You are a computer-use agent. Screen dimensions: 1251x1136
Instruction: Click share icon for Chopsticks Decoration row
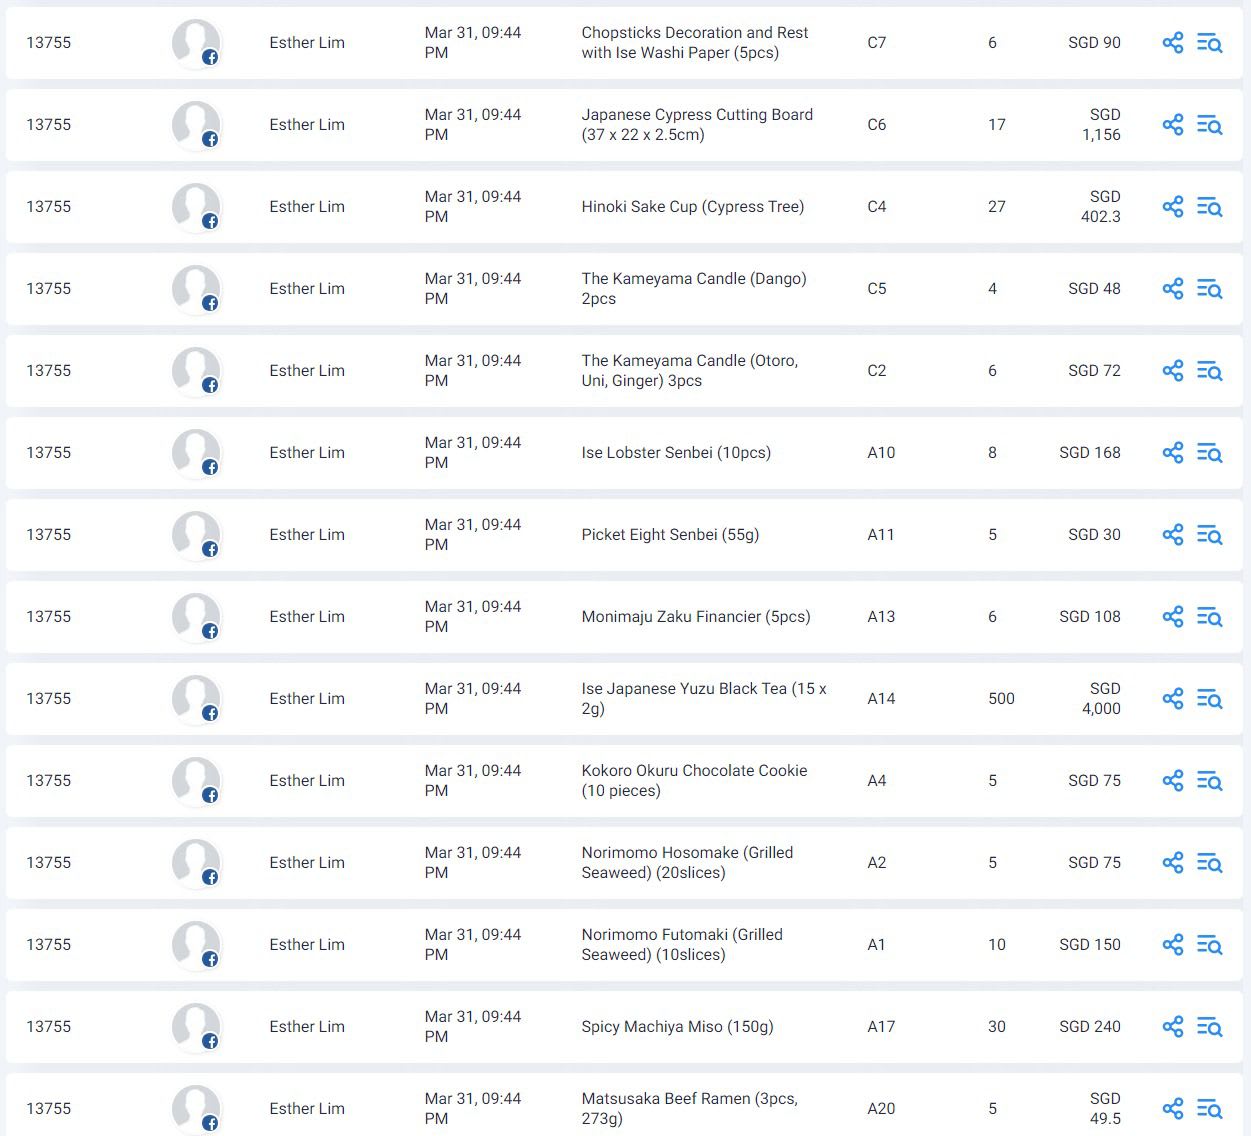click(1172, 43)
